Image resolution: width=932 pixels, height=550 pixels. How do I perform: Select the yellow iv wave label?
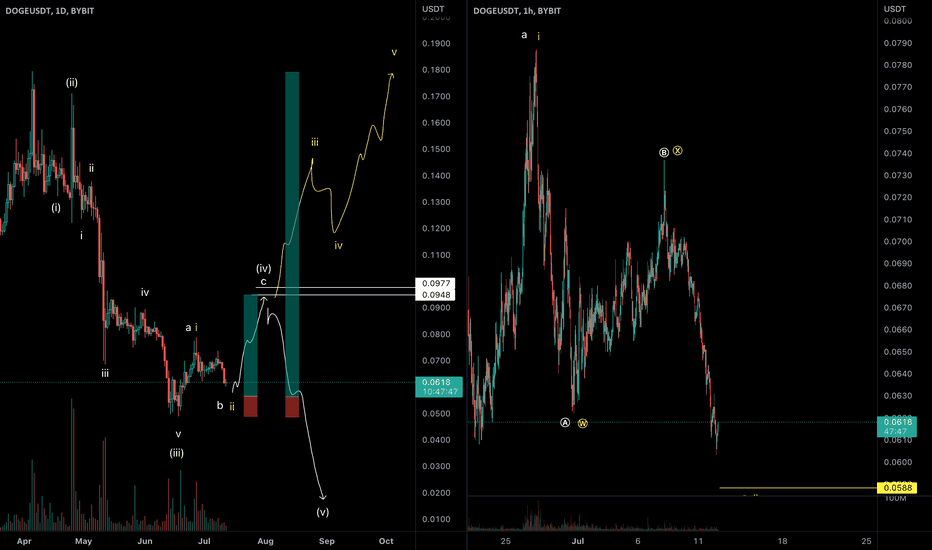click(x=338, y=246)
